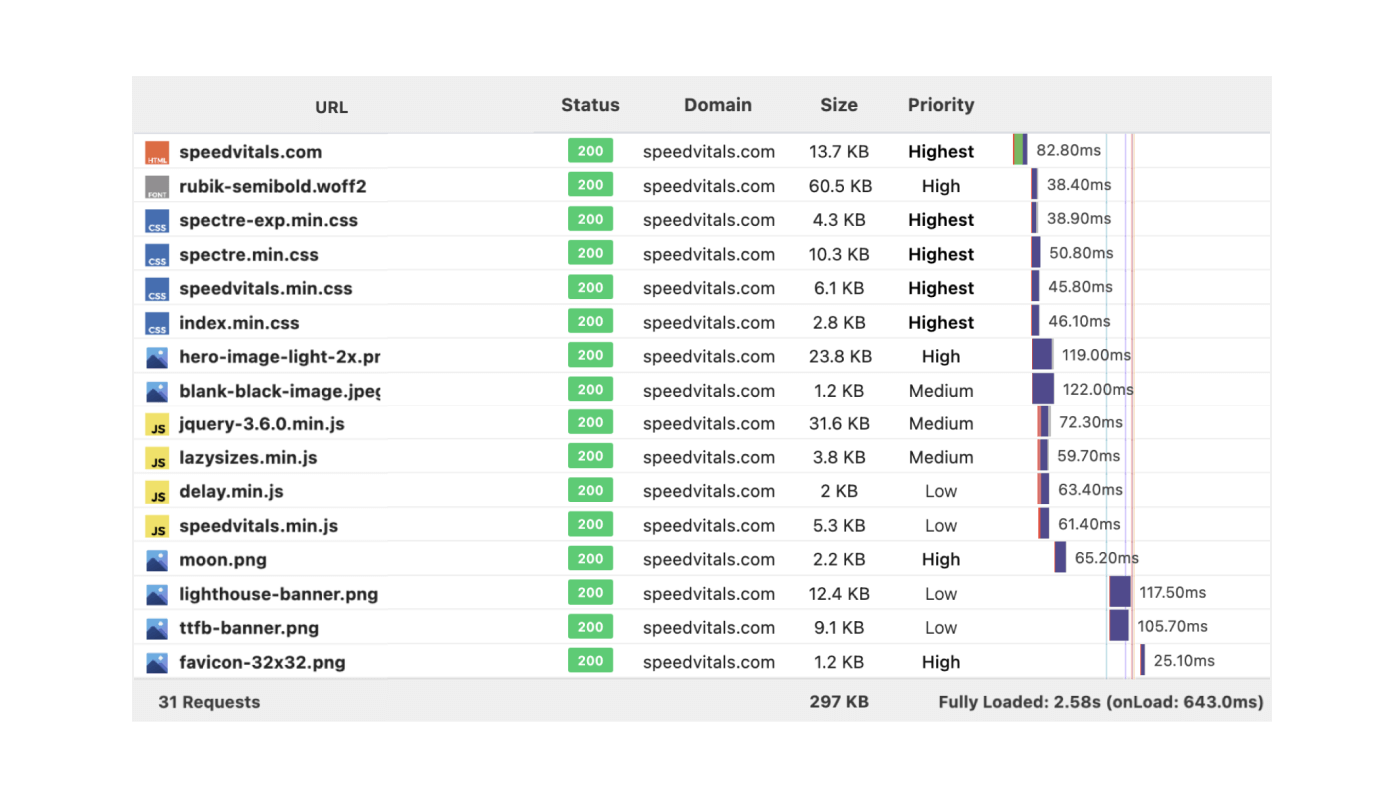The image size is (1400, 800).
Task: Click the URL column header
Action: pos(331,107)
